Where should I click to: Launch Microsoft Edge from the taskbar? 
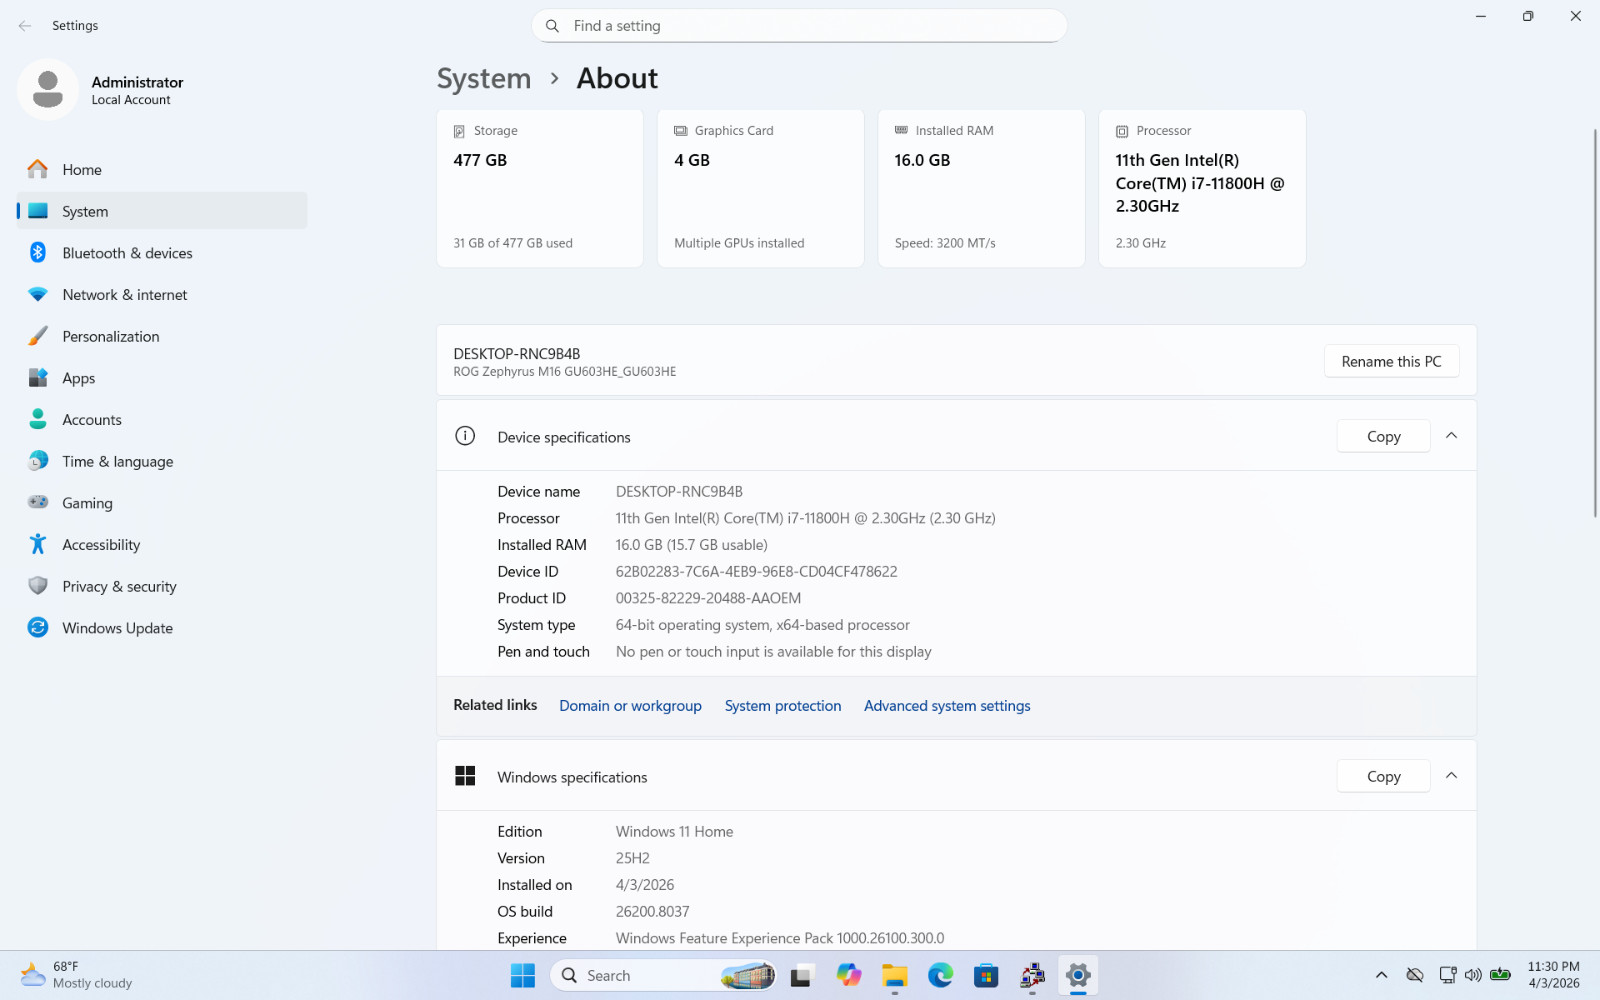click(941, 975)
